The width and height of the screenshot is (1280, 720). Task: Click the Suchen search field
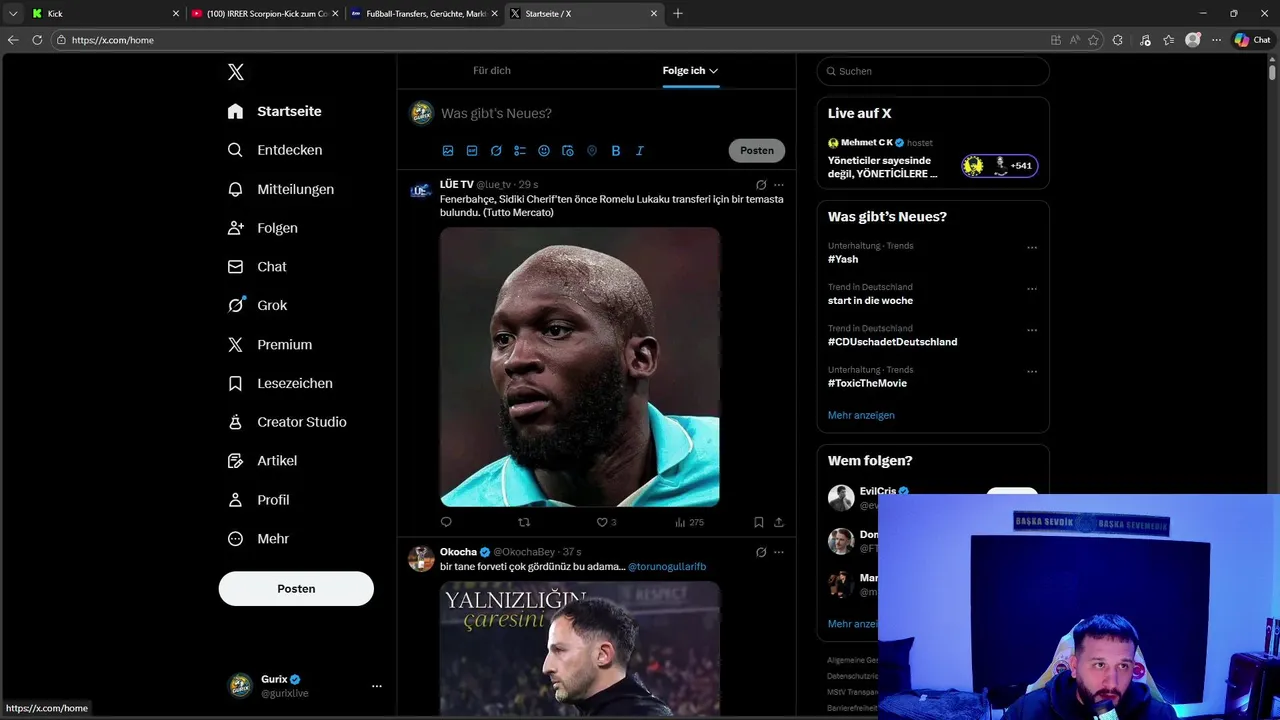tap(933, 71)
